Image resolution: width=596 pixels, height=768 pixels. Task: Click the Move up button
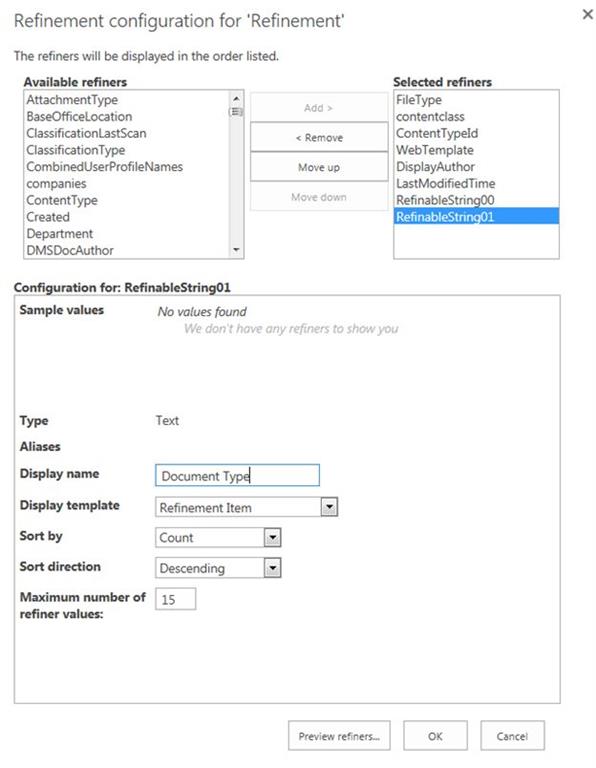[319, 168]
